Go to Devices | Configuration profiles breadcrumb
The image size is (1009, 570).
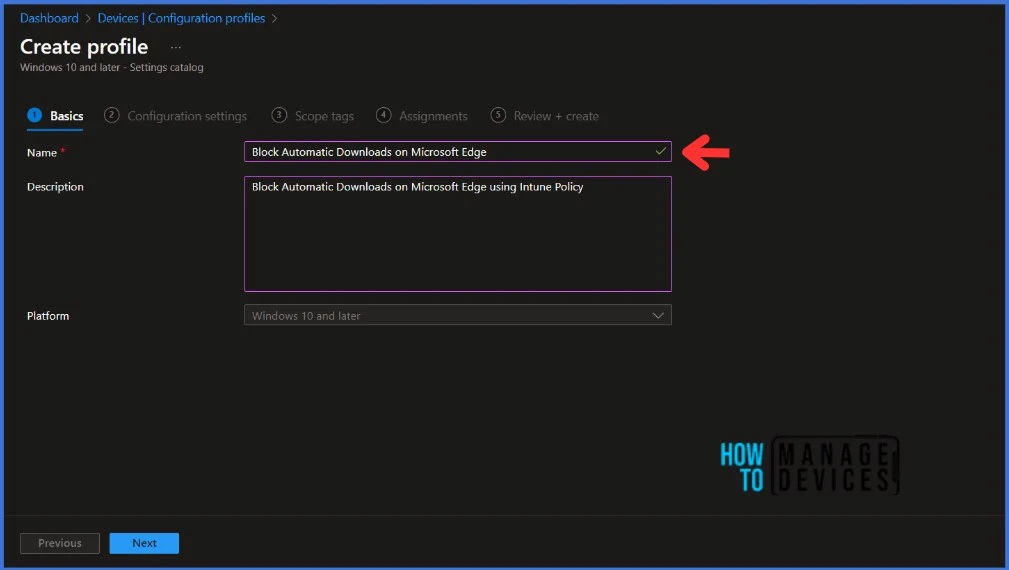coord(181,18)
